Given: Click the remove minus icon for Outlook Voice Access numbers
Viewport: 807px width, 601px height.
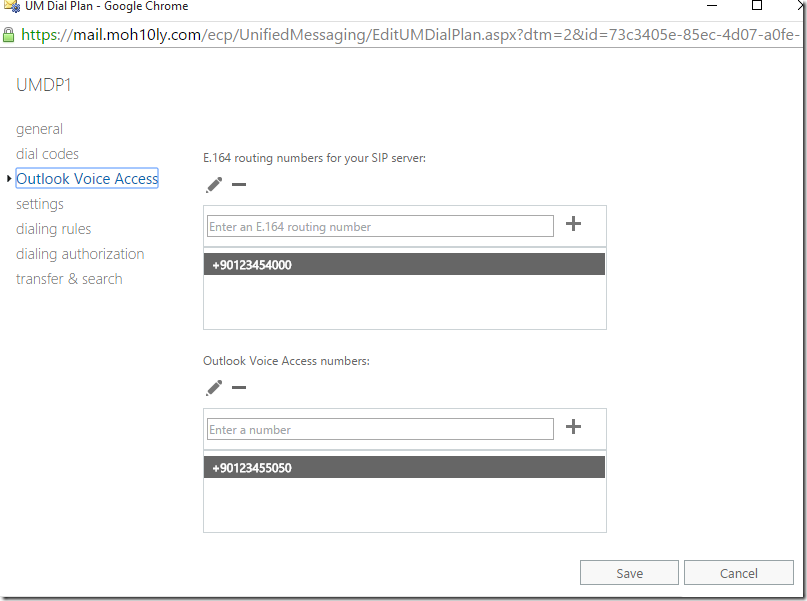Looking at the screenshot, I should 239,387.
